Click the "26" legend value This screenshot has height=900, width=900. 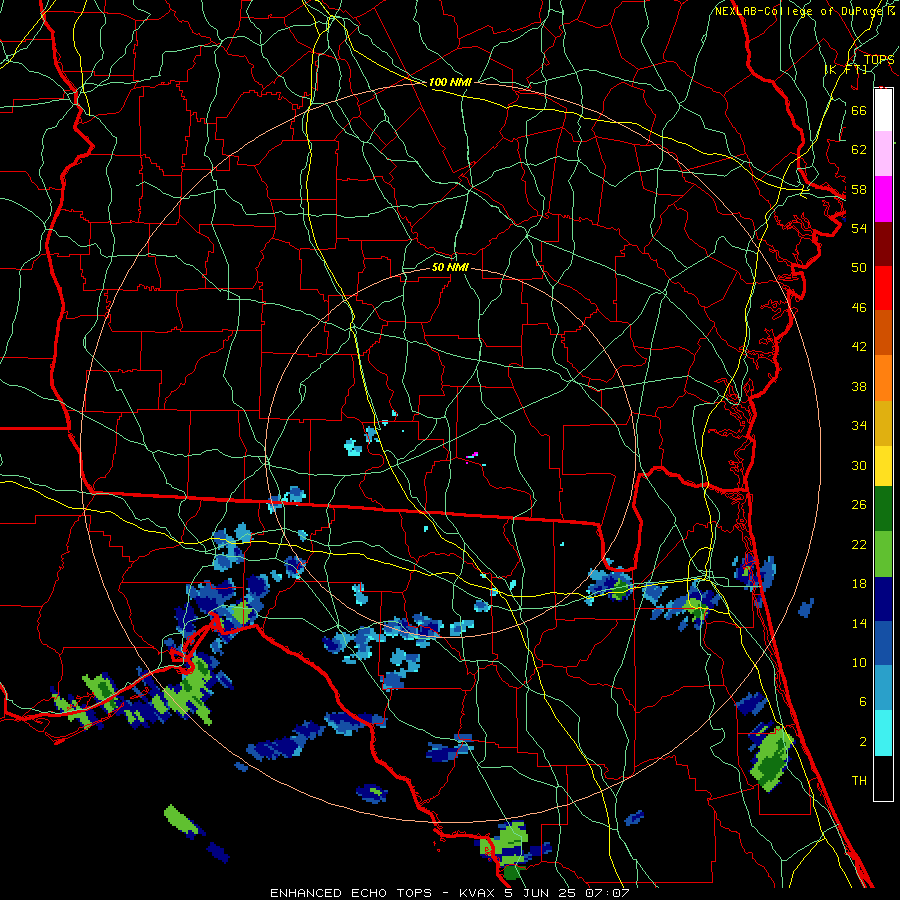click(859, 505)
